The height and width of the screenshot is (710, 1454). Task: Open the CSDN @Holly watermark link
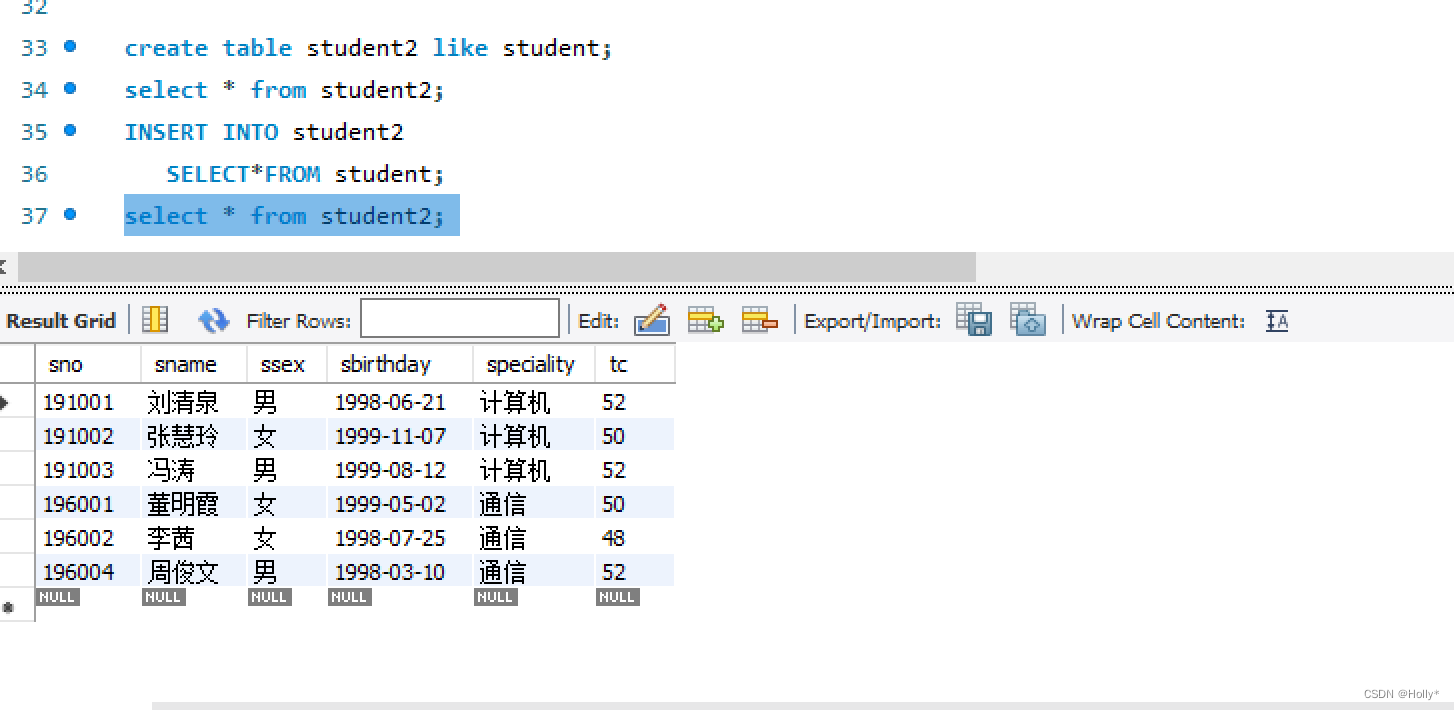coord(1404,693)
